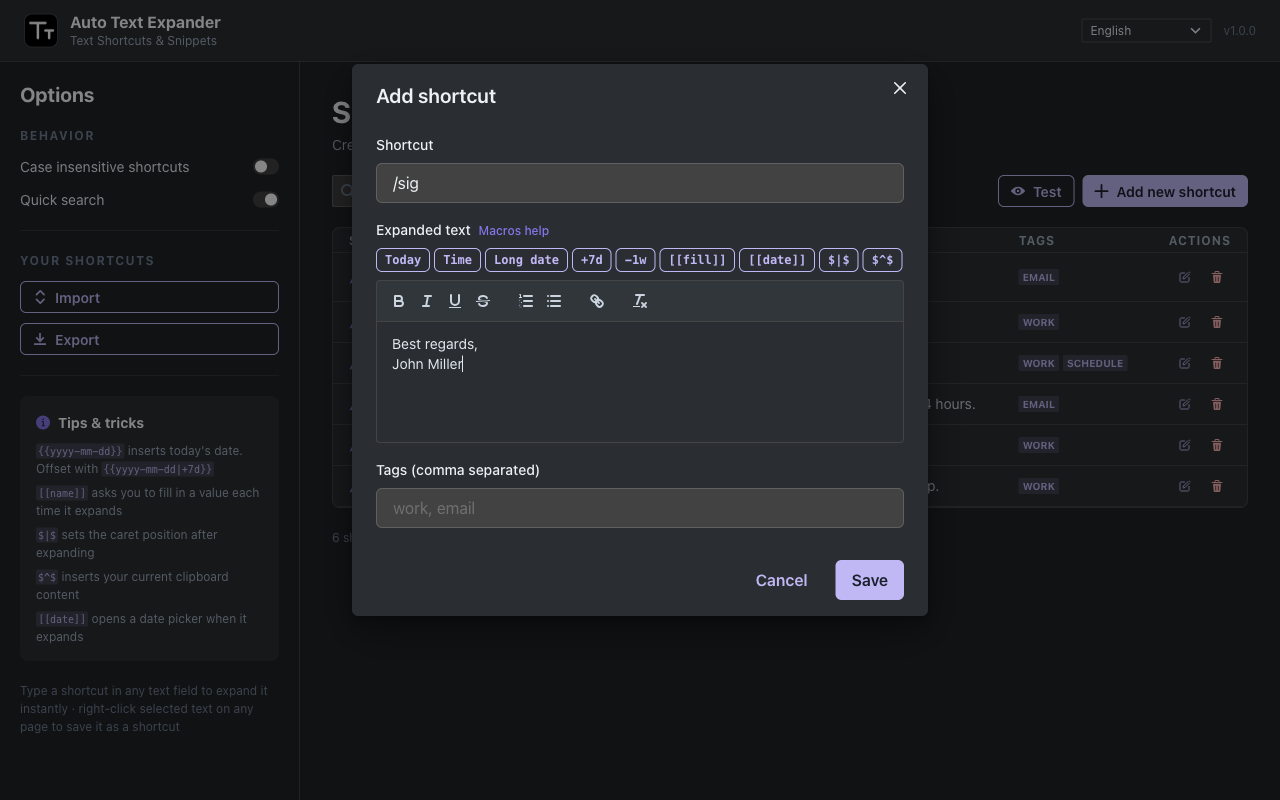
Task: Apply strikethrough formatting in the editor toolbar
Action: click(x=483, y=301)
